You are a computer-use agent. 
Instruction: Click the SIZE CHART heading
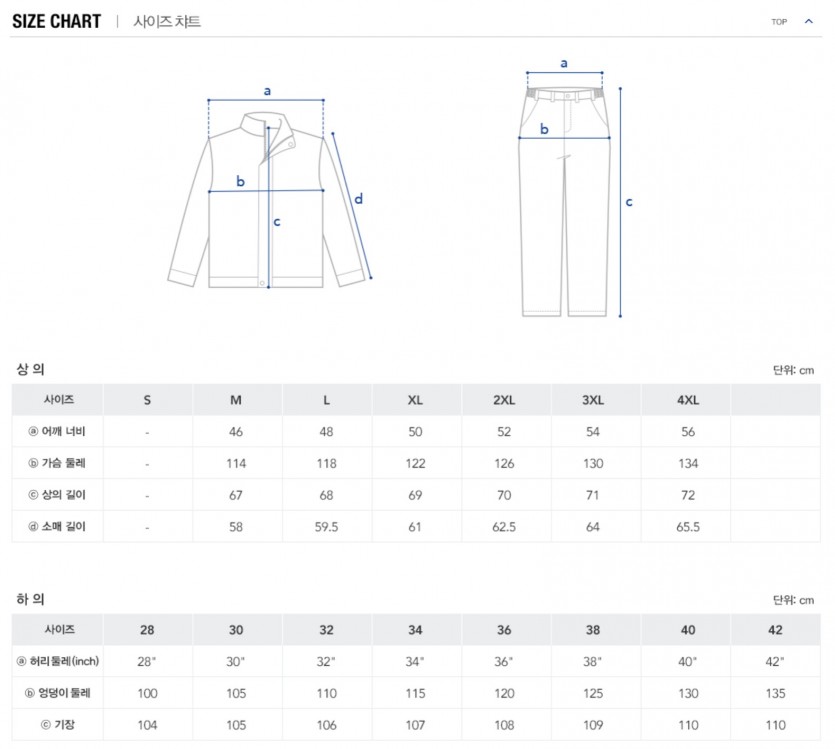[57, 21]
